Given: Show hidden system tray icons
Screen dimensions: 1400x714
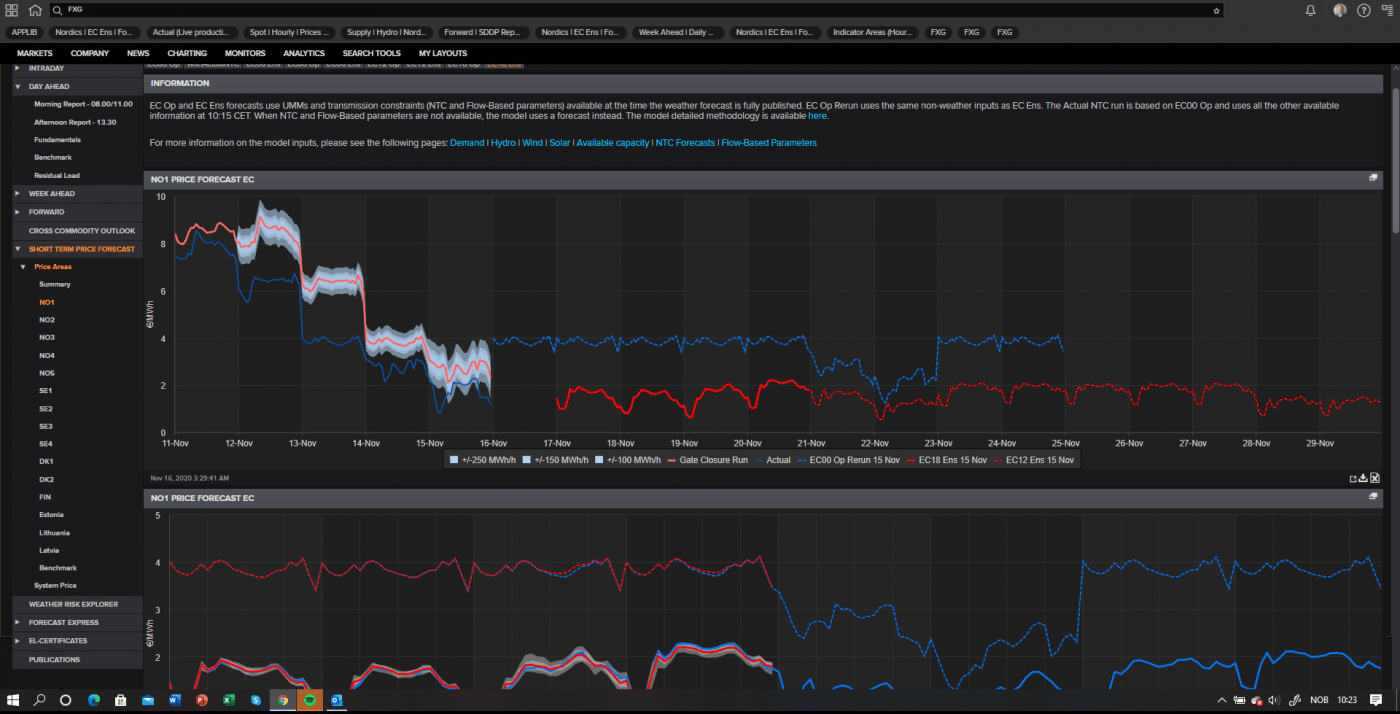Looking at the screenshot, I should (1224, 700).
